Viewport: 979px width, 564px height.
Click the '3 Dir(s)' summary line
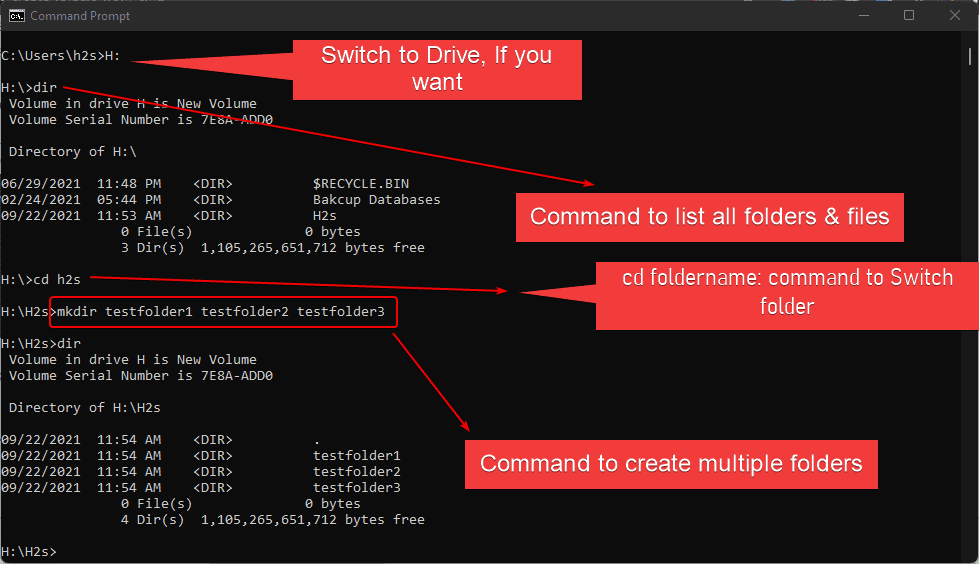click(273, 248)
